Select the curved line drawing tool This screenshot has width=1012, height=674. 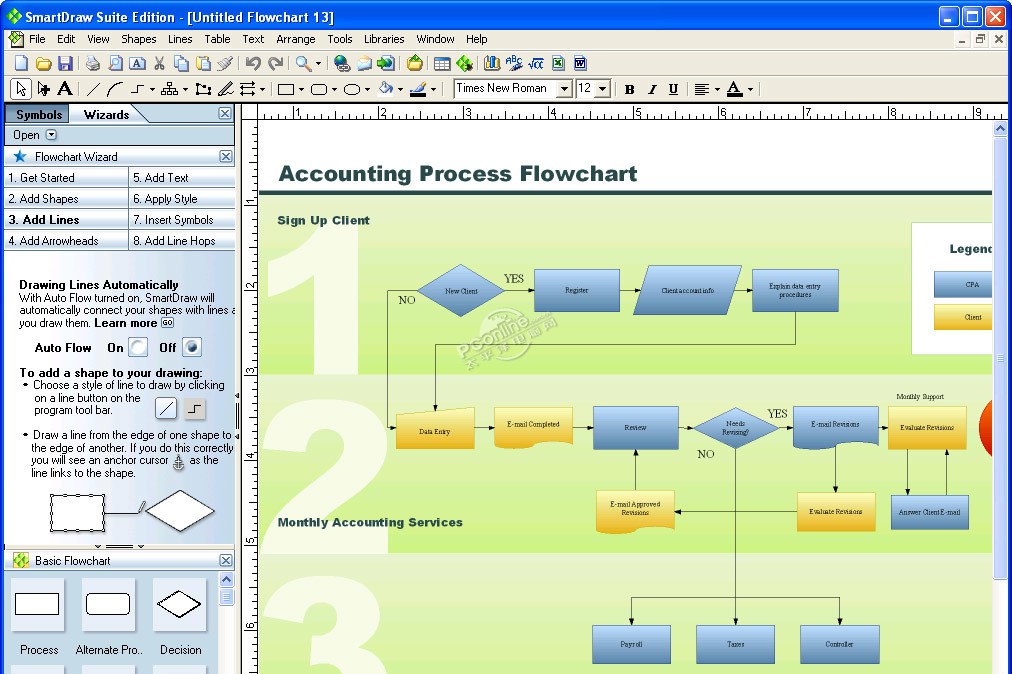(x=114, y=89)
